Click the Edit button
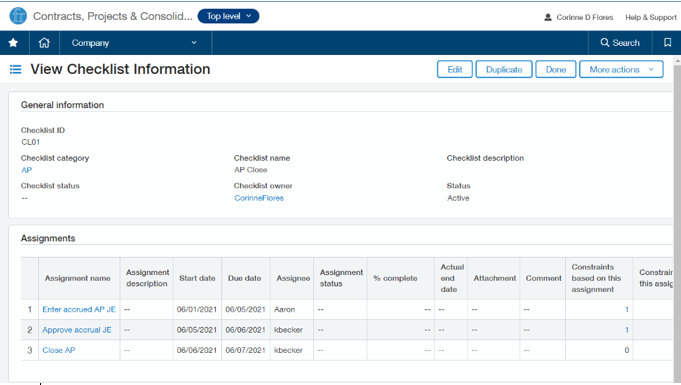Viewport: 681px width, 385px height. (455, 70)
